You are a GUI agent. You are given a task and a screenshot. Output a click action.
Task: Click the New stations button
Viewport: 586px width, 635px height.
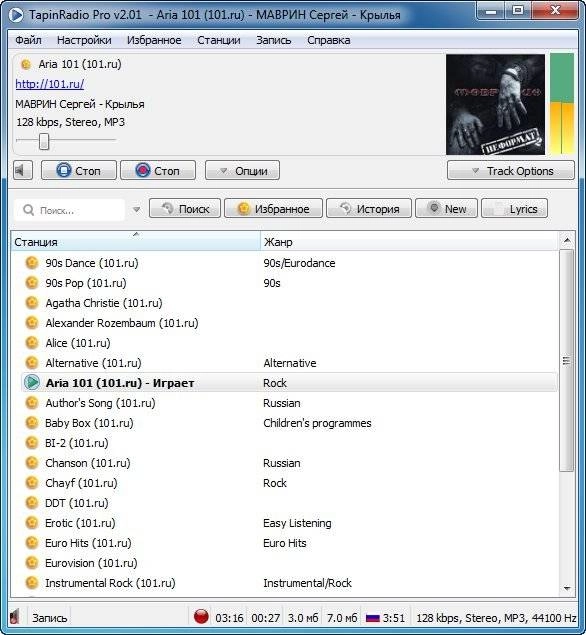[446, 209]
